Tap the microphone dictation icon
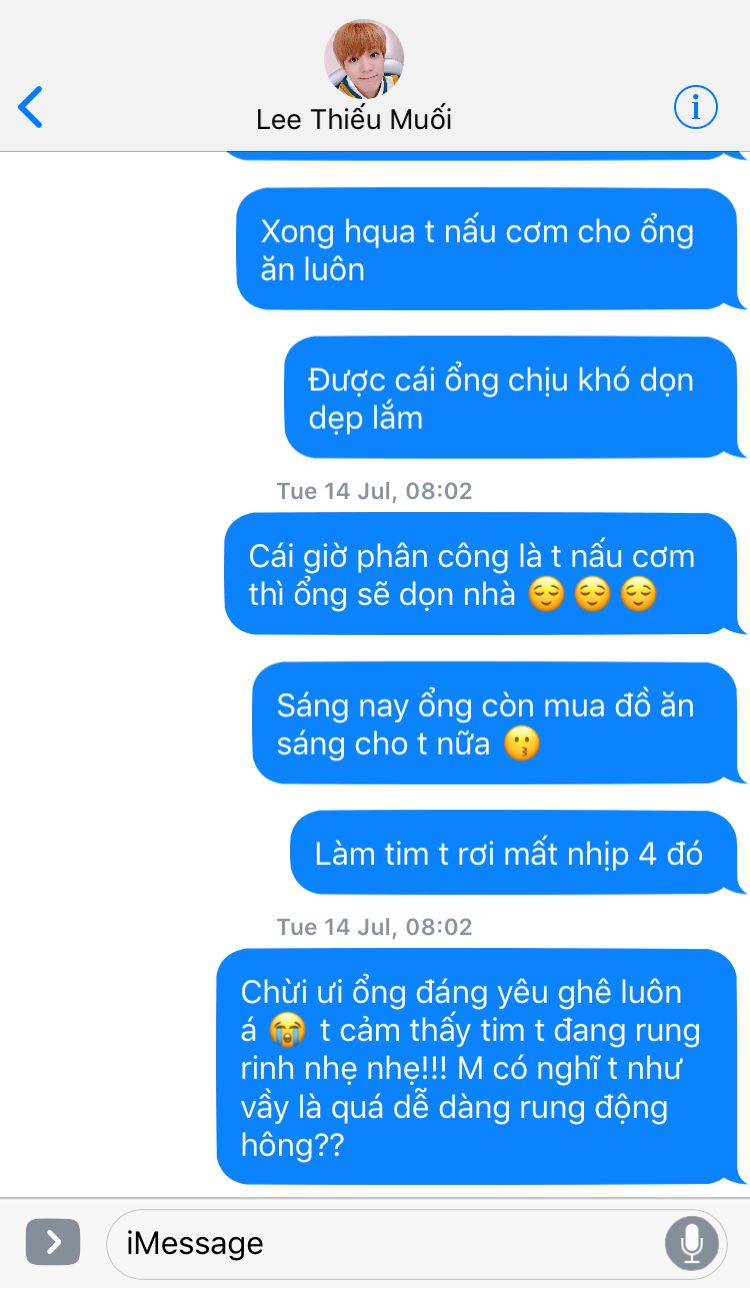750x1289 pixels. 691,1243
